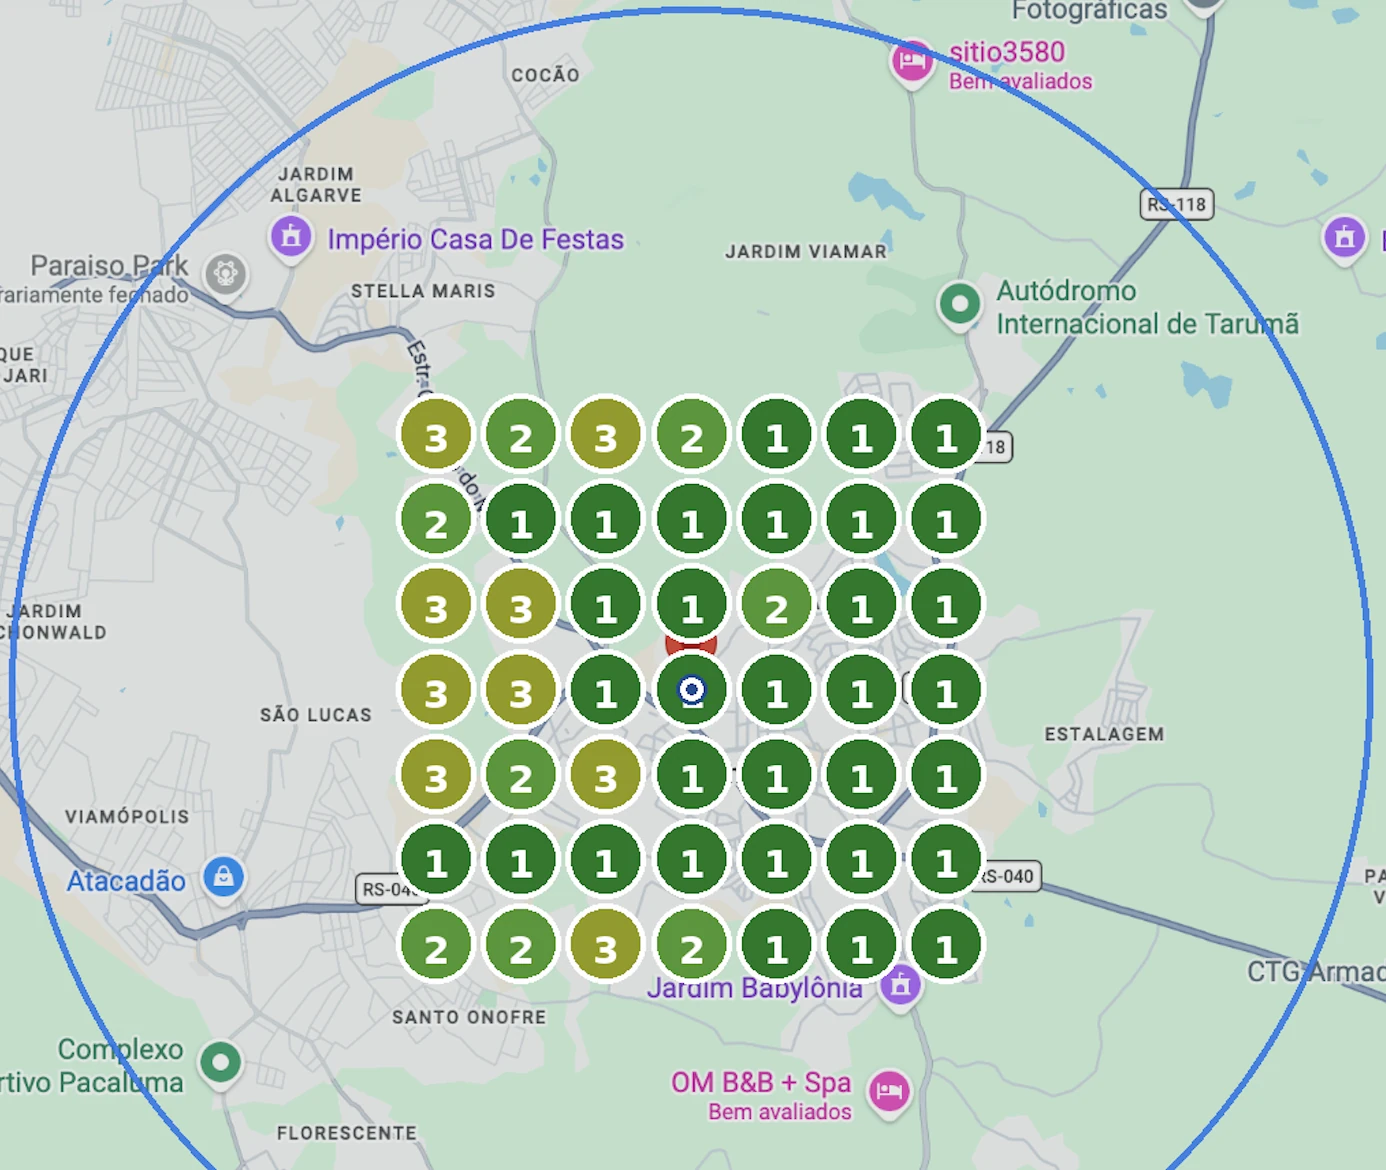Open the Atacadão place label

click(x=126, y=881)
